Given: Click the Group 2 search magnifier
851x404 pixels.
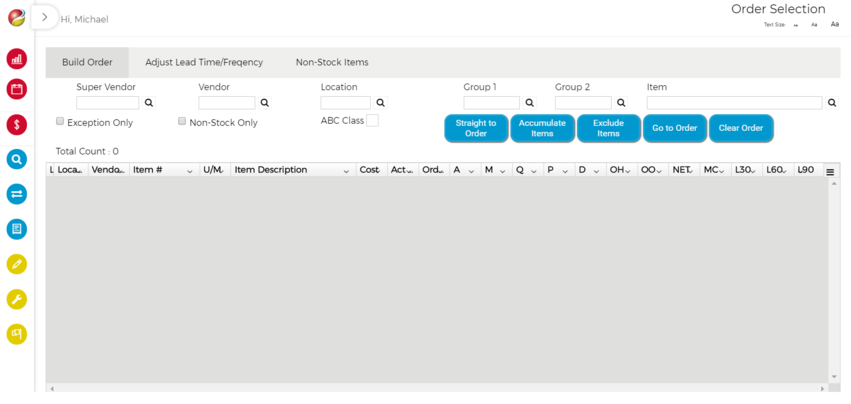Looking at the screenshot, I should point(621,103).
